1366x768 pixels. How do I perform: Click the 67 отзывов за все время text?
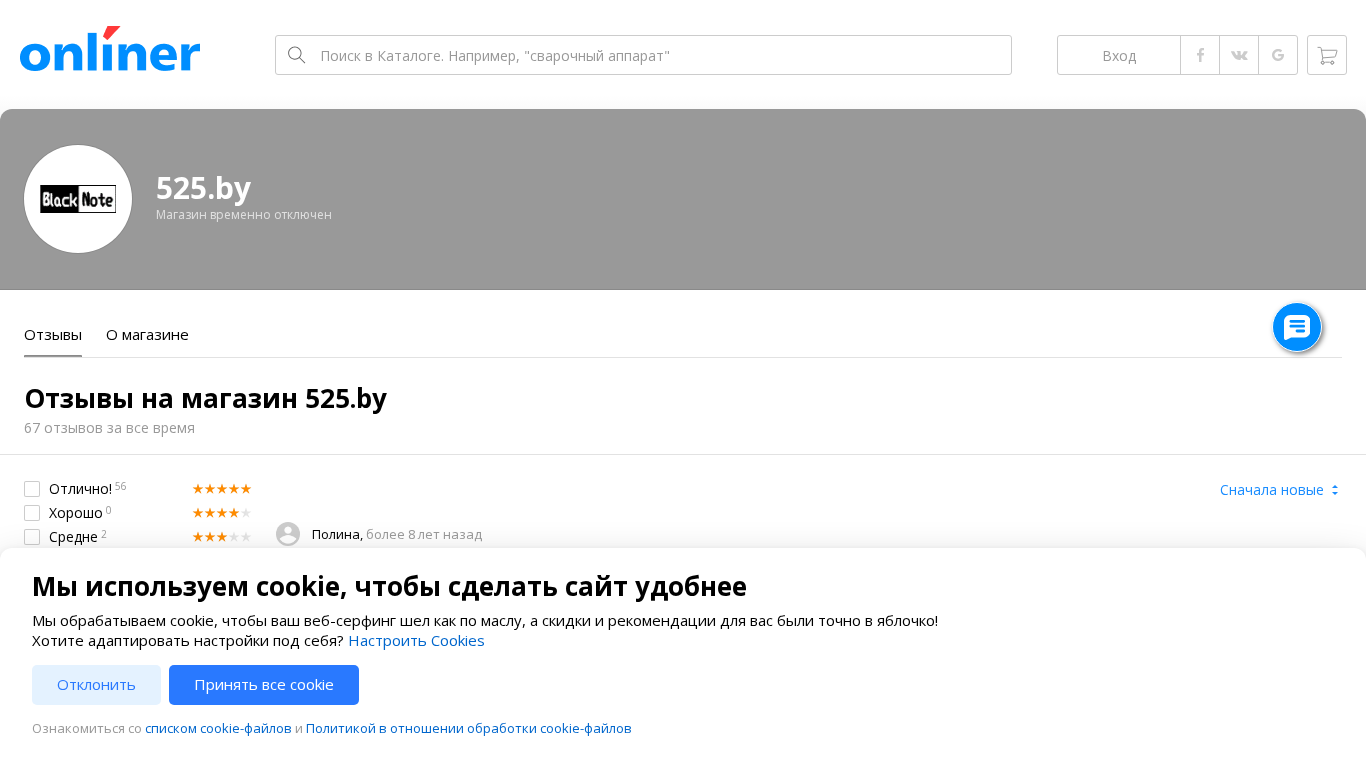click(x=109, y=428)
